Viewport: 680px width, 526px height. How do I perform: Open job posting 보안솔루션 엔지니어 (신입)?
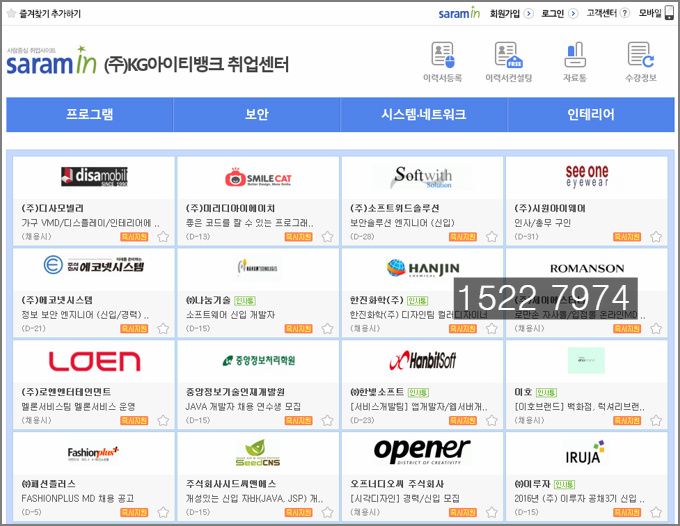click(402, 223)
